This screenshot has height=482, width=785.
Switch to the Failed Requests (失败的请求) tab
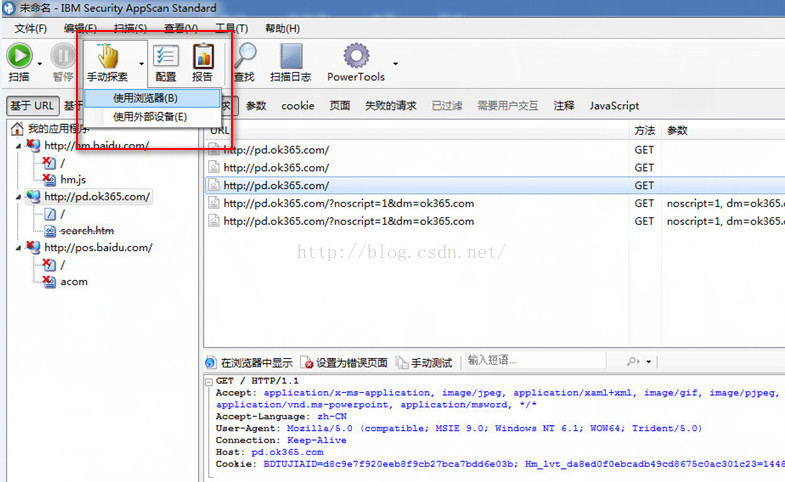click(x=390, y=106)
